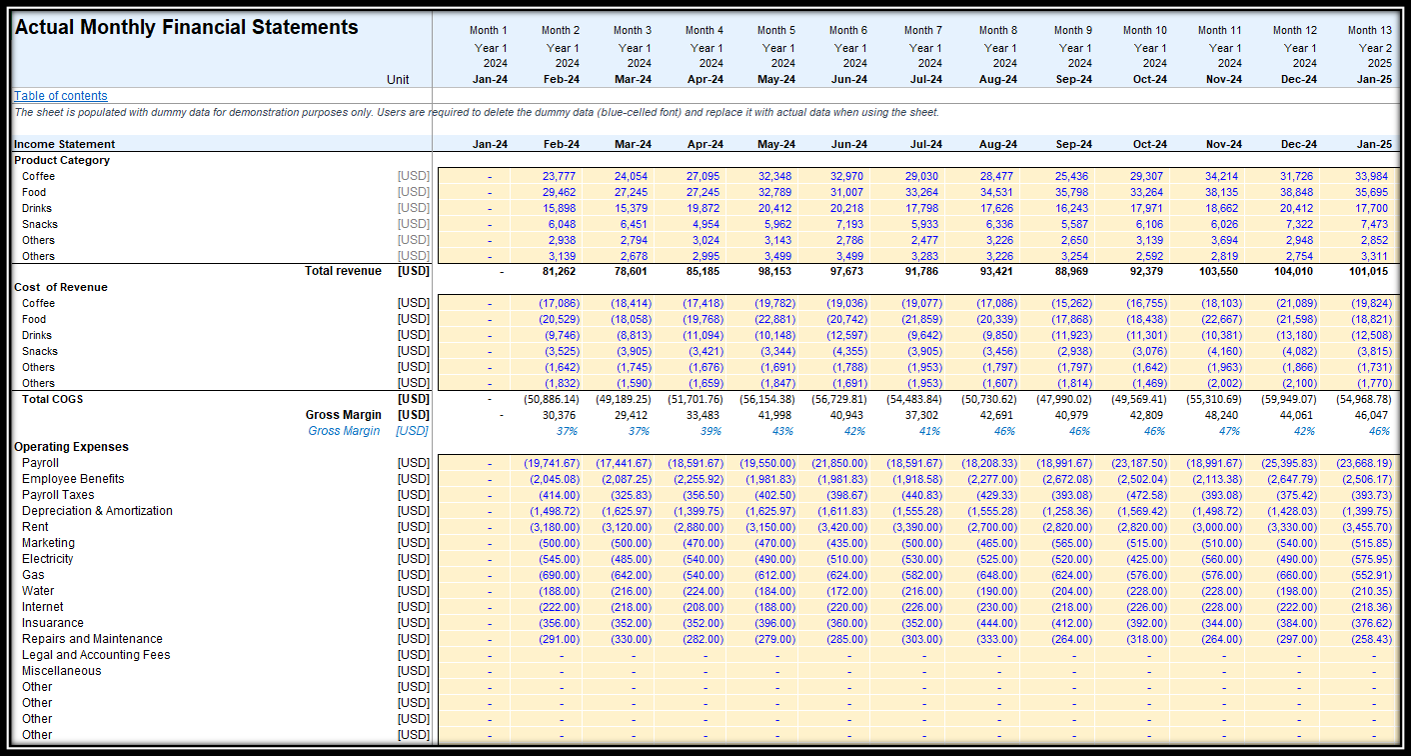Select the Month 13 column header
The height and width of the screenshot is (756, 1411).
pyautogui.click(x=1369, y=30)
